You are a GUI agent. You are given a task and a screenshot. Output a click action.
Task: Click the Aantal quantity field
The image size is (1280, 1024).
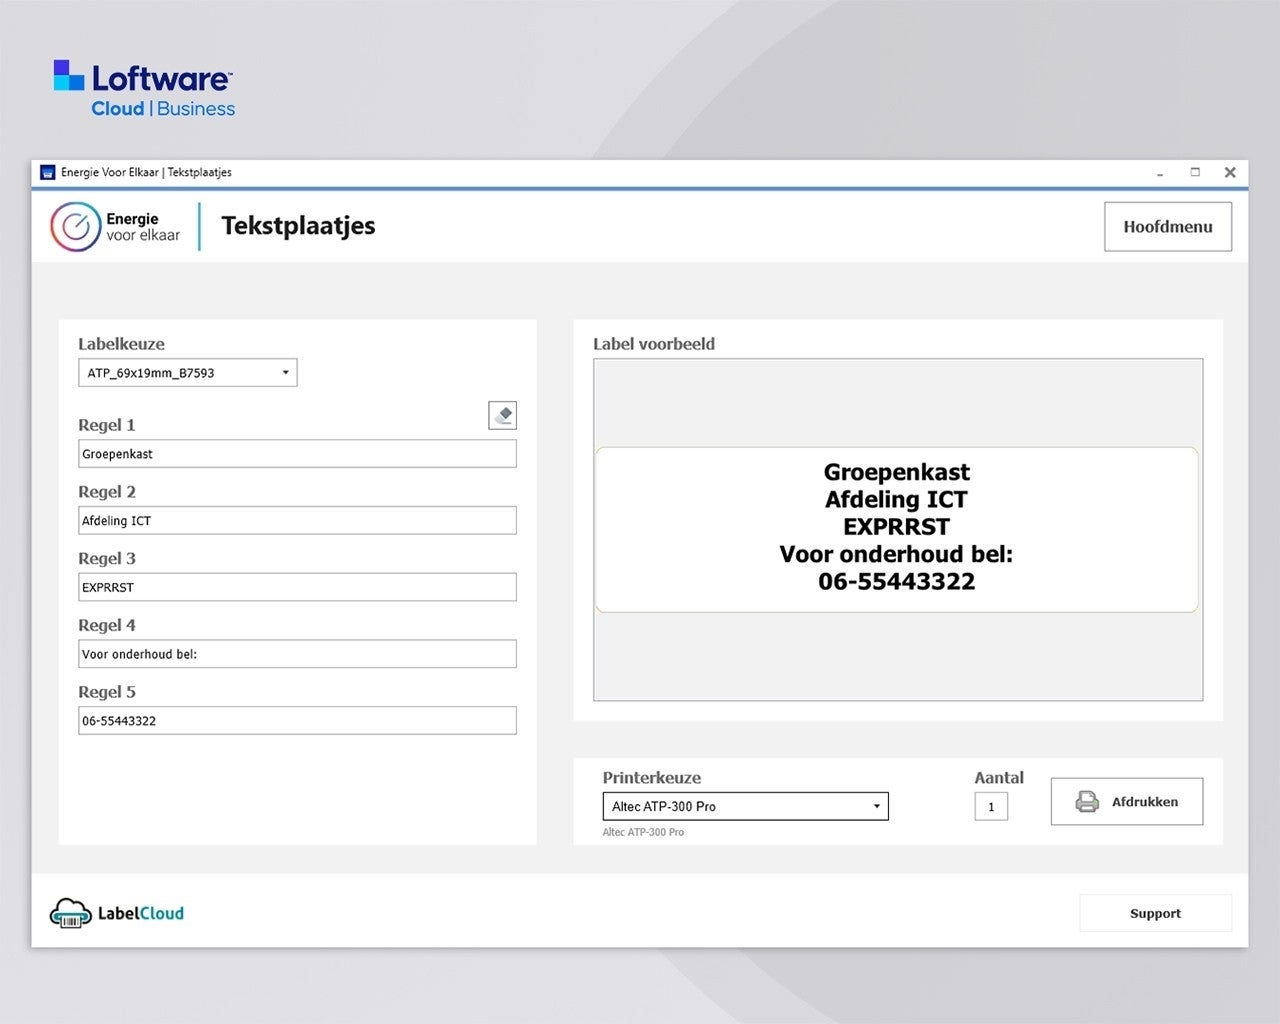pos(991,807)
